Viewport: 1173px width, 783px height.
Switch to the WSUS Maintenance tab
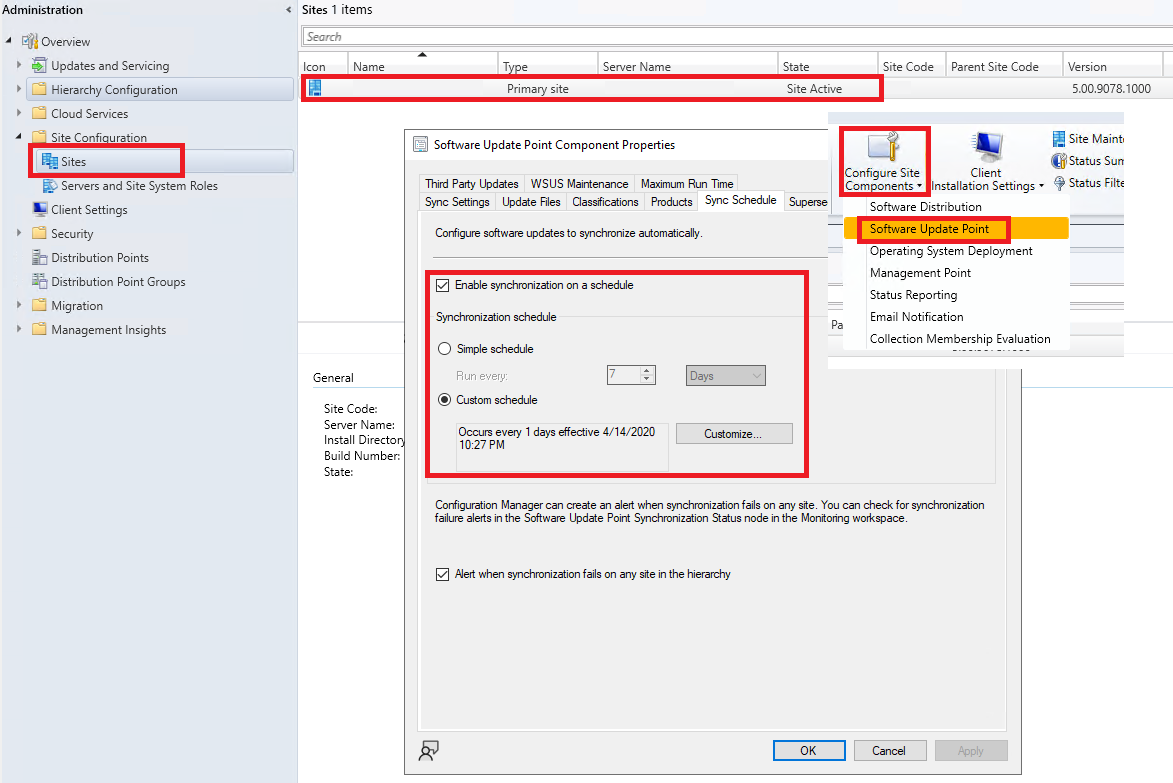coord(579,184)
